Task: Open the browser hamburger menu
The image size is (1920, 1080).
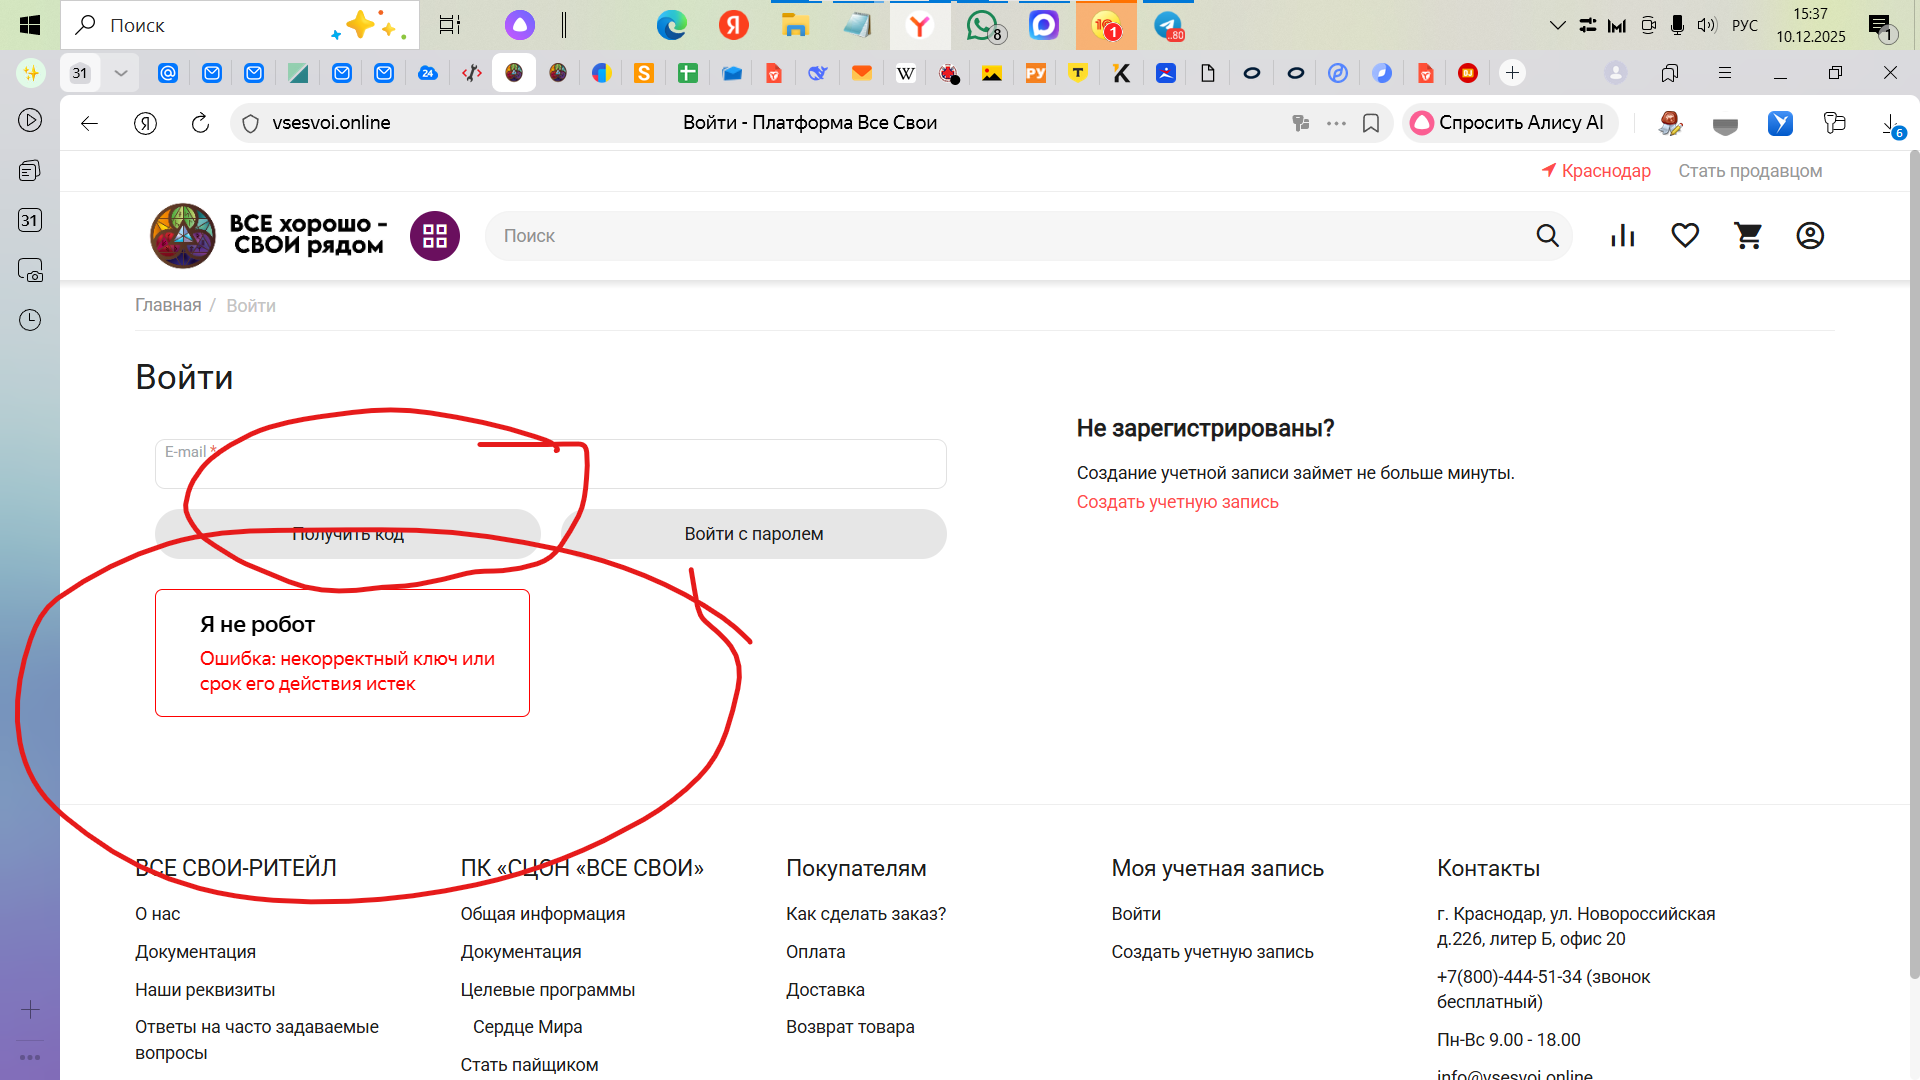Action: click(x=1725, y=73)
